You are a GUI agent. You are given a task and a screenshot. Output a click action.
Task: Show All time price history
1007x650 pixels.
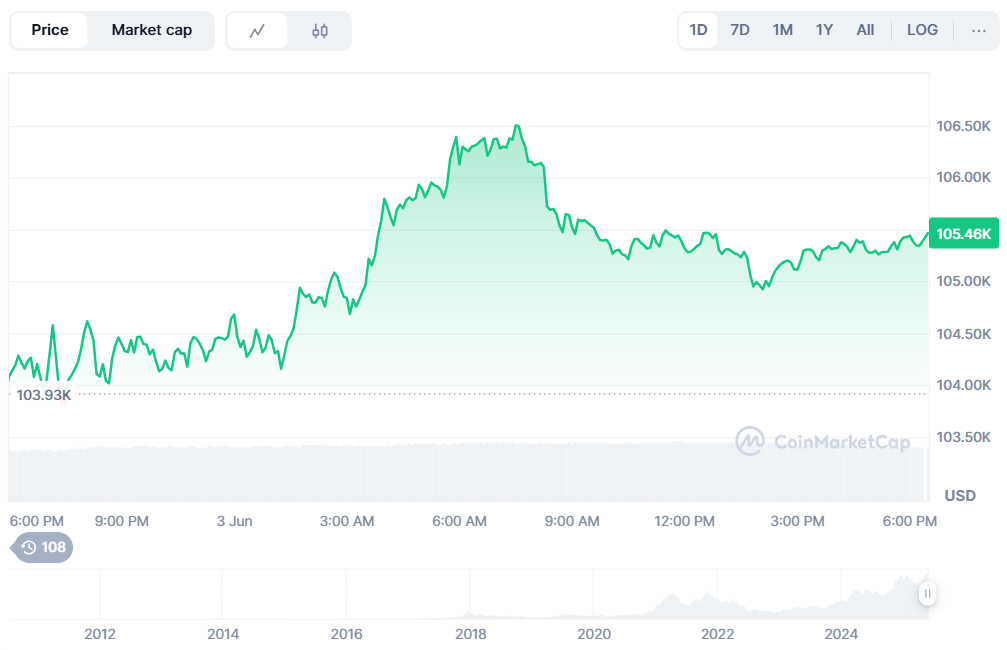(865, 30)
